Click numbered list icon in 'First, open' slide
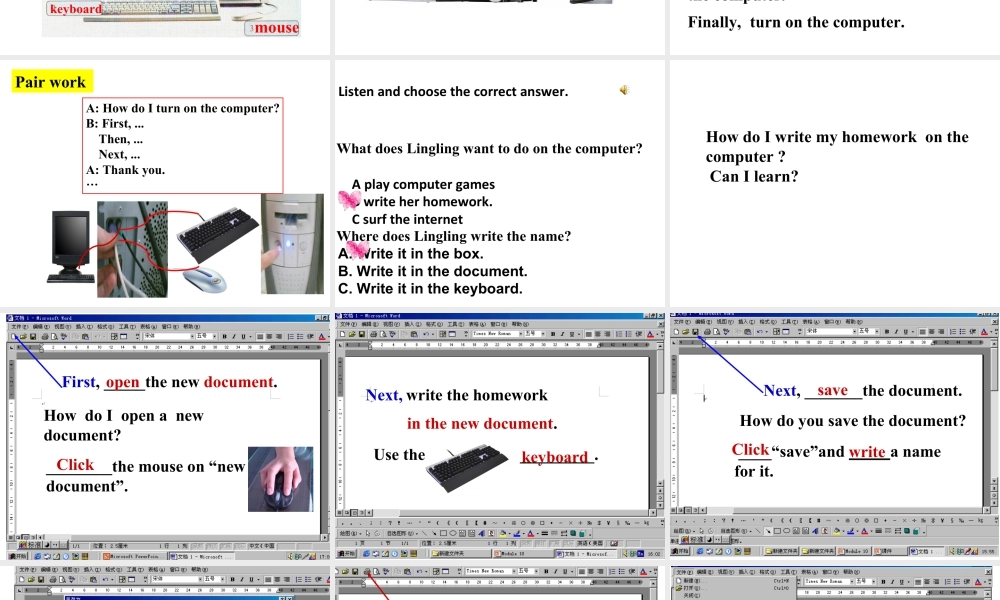Viewport: 1000px width, 600px height. click(291, 336)
